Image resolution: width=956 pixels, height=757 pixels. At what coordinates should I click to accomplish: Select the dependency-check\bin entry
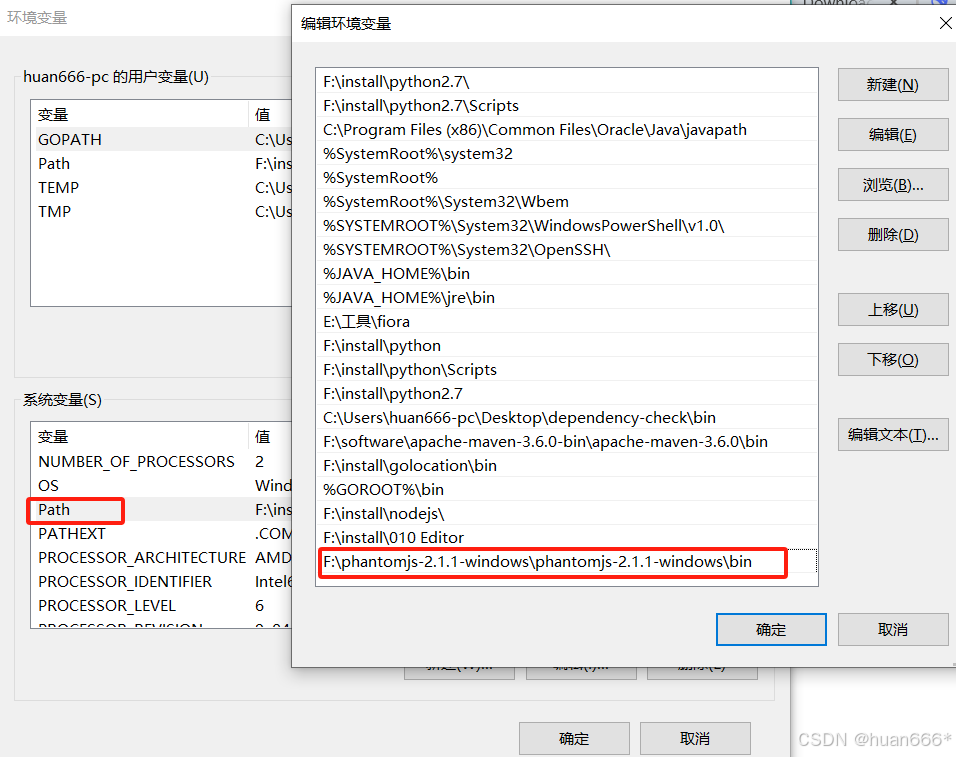(567, 418)
